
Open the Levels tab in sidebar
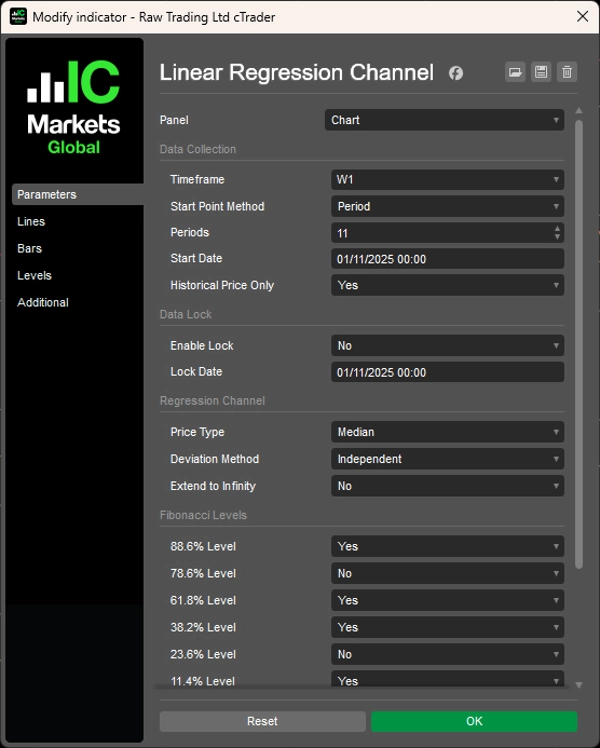coord(34,276)
